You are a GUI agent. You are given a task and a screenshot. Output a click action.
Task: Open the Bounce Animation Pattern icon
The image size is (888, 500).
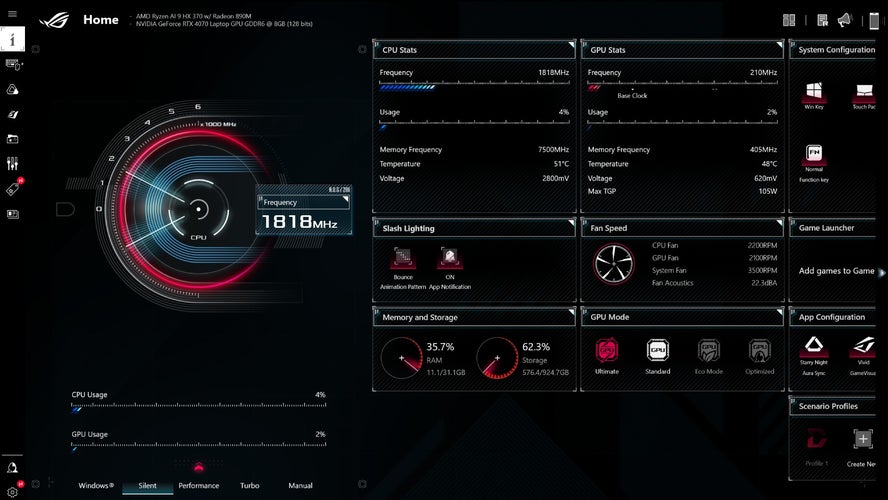point(403,259)
